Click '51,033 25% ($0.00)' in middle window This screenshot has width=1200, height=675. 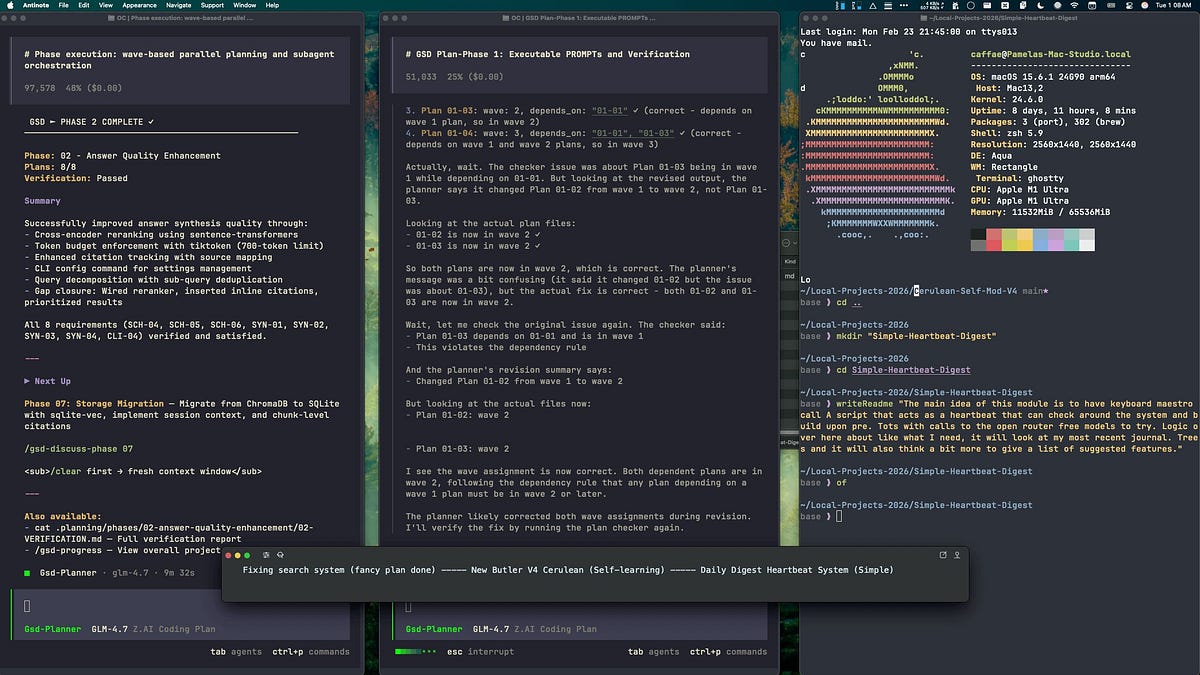456,76
